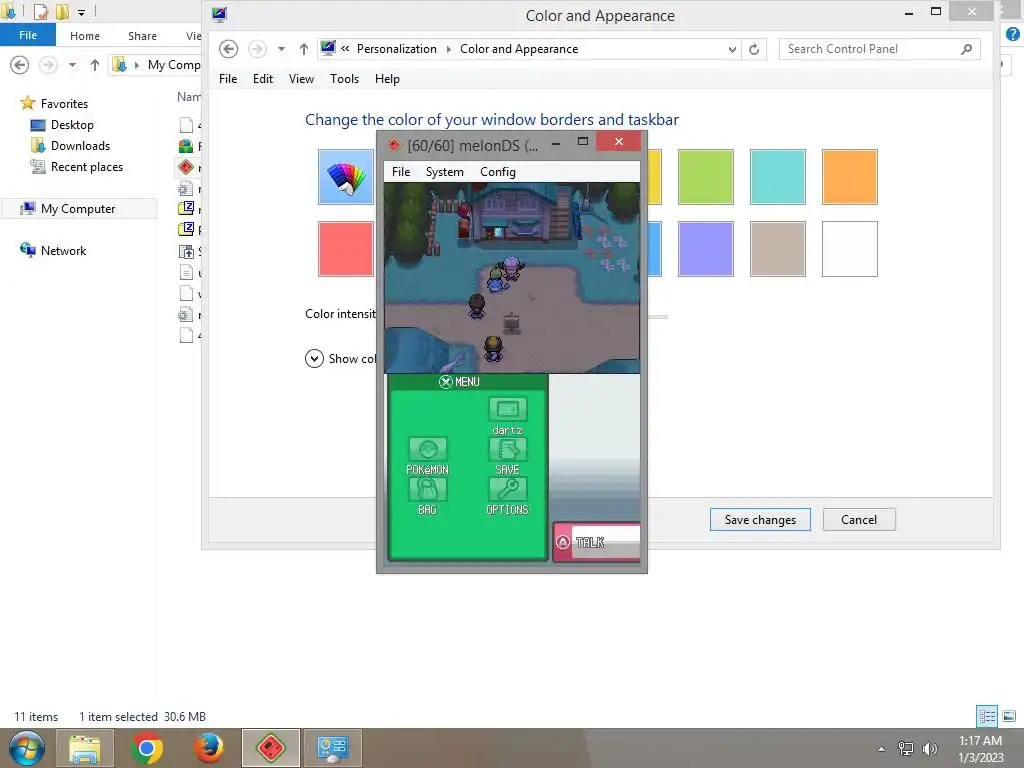Image resolution: width=1024 pixels, height=768 pixels.
Task: Switch to melonDS taskbar button
Action: coord(270,748)
